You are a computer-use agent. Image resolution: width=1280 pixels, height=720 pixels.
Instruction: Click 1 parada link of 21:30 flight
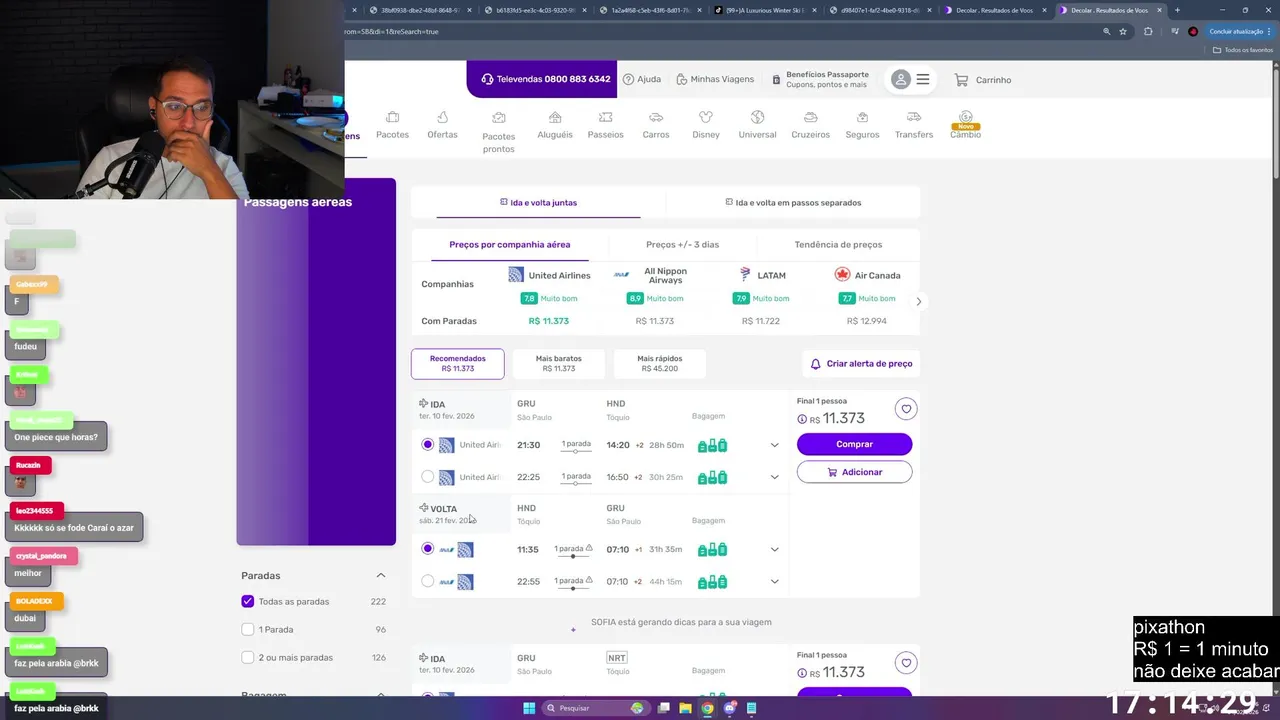click(576, 443)
